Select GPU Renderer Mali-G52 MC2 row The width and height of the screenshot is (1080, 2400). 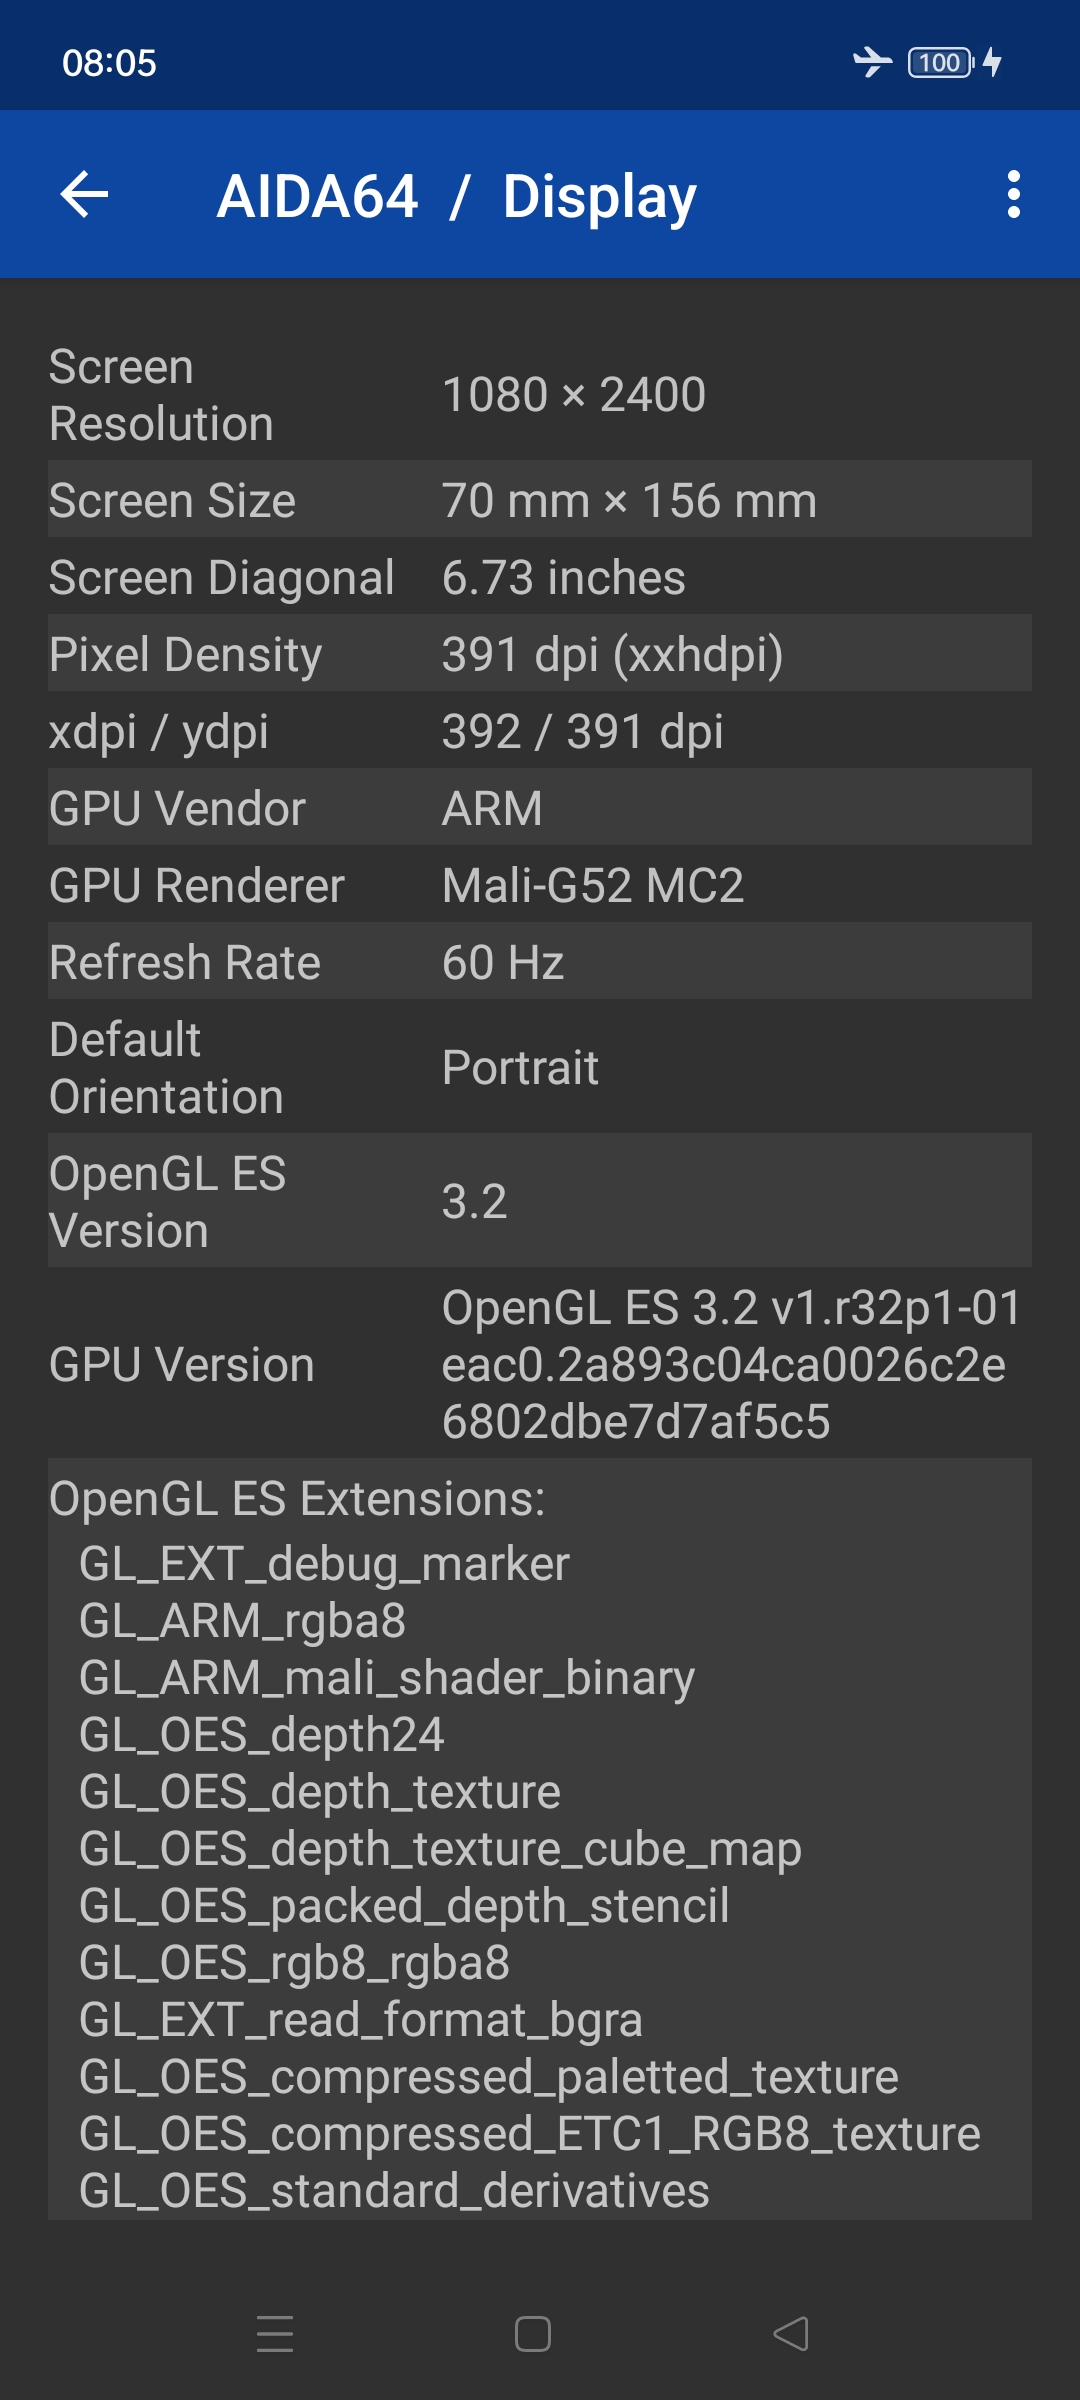pos(540,884)
